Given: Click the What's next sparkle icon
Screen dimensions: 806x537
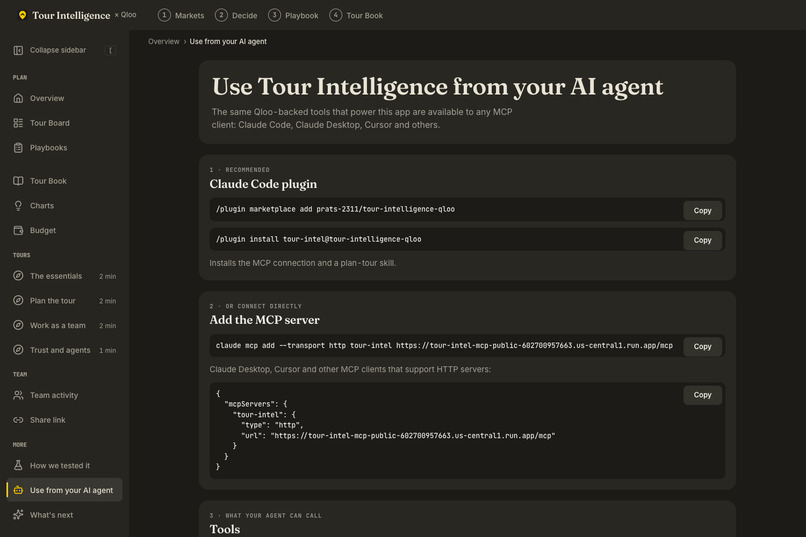Looking at the screenshot, I should [18, 515].
